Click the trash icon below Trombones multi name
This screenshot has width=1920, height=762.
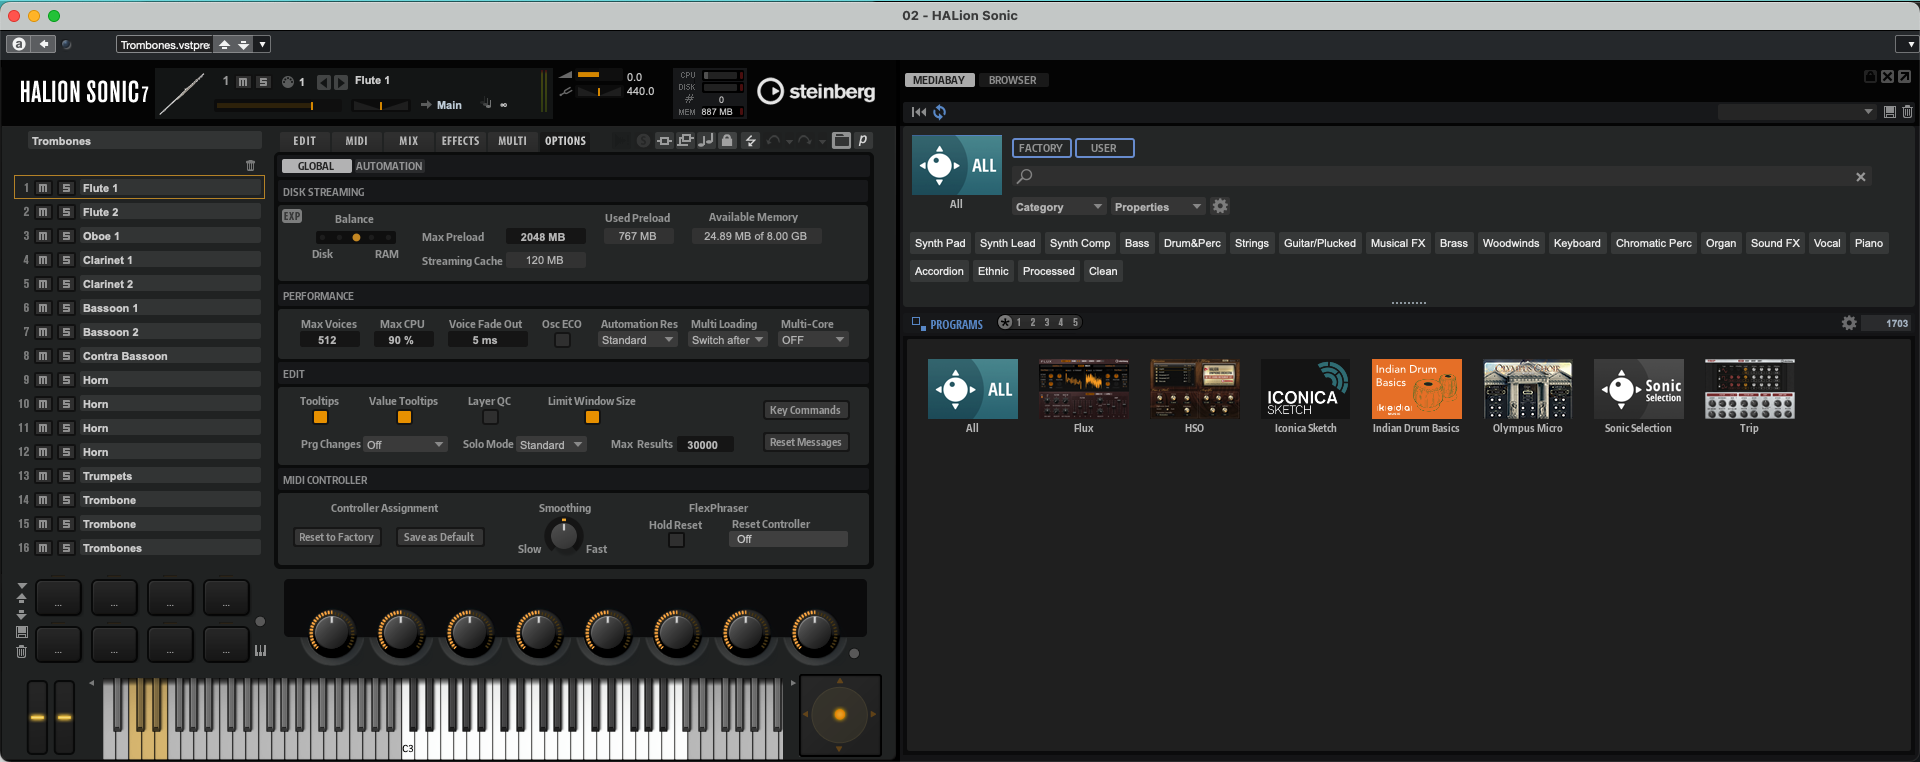[250, 166]
